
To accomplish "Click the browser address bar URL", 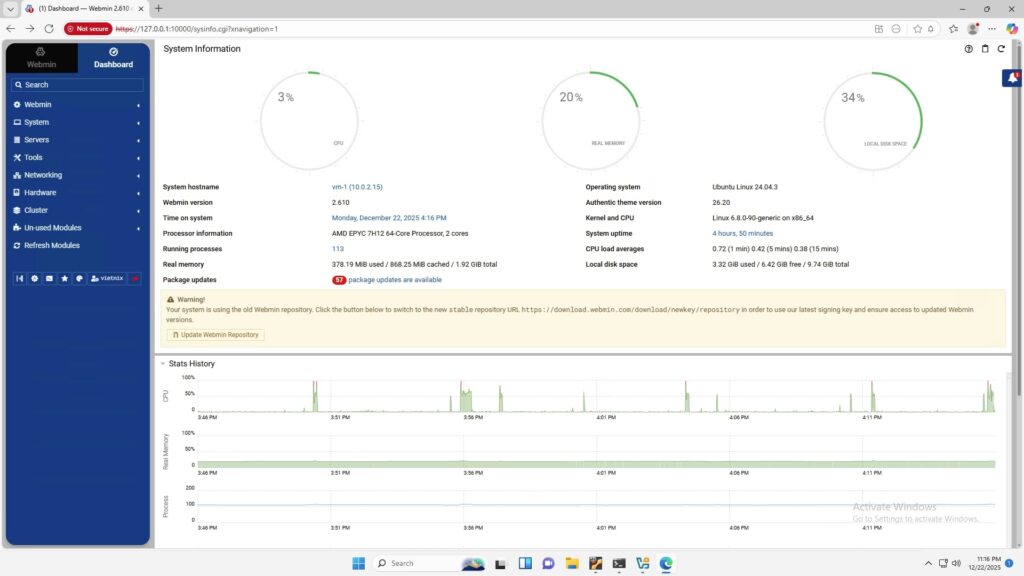I will pyautogui.click(x=197, y=29).
